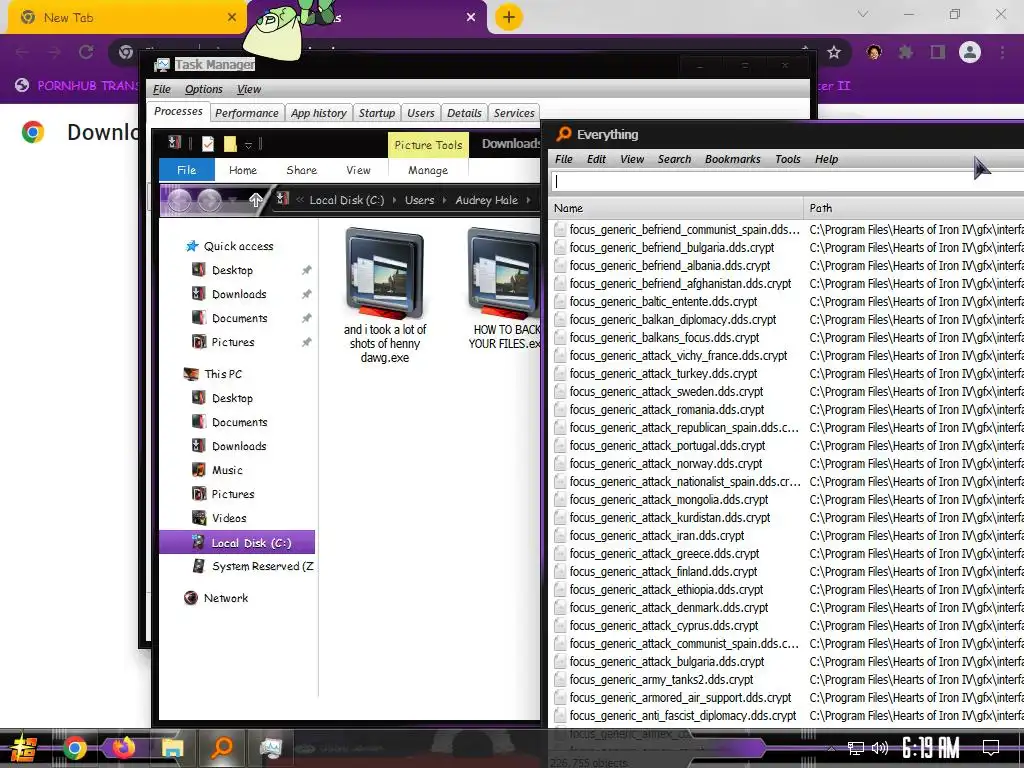This screenshot has width=1024, height=768.
Task: Switch to Startup tab in Task Manager
Action: coord(377,113)
